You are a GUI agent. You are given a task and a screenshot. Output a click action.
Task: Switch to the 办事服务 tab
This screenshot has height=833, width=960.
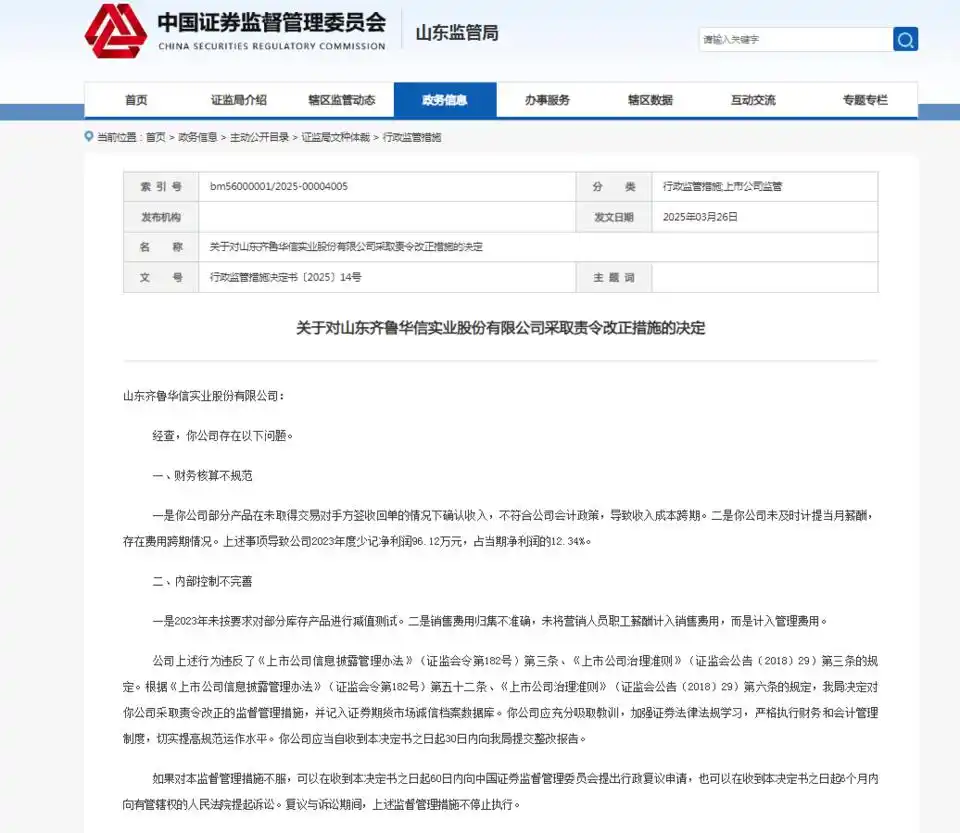click(x=547, y=100)
